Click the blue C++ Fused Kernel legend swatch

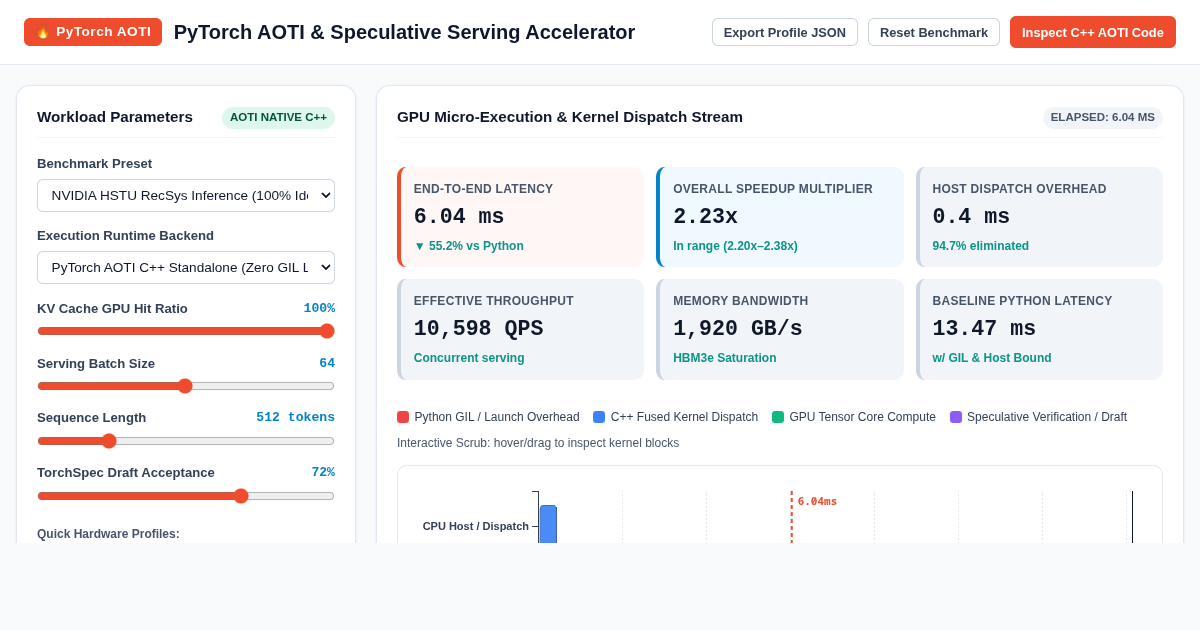pos(599,417)
